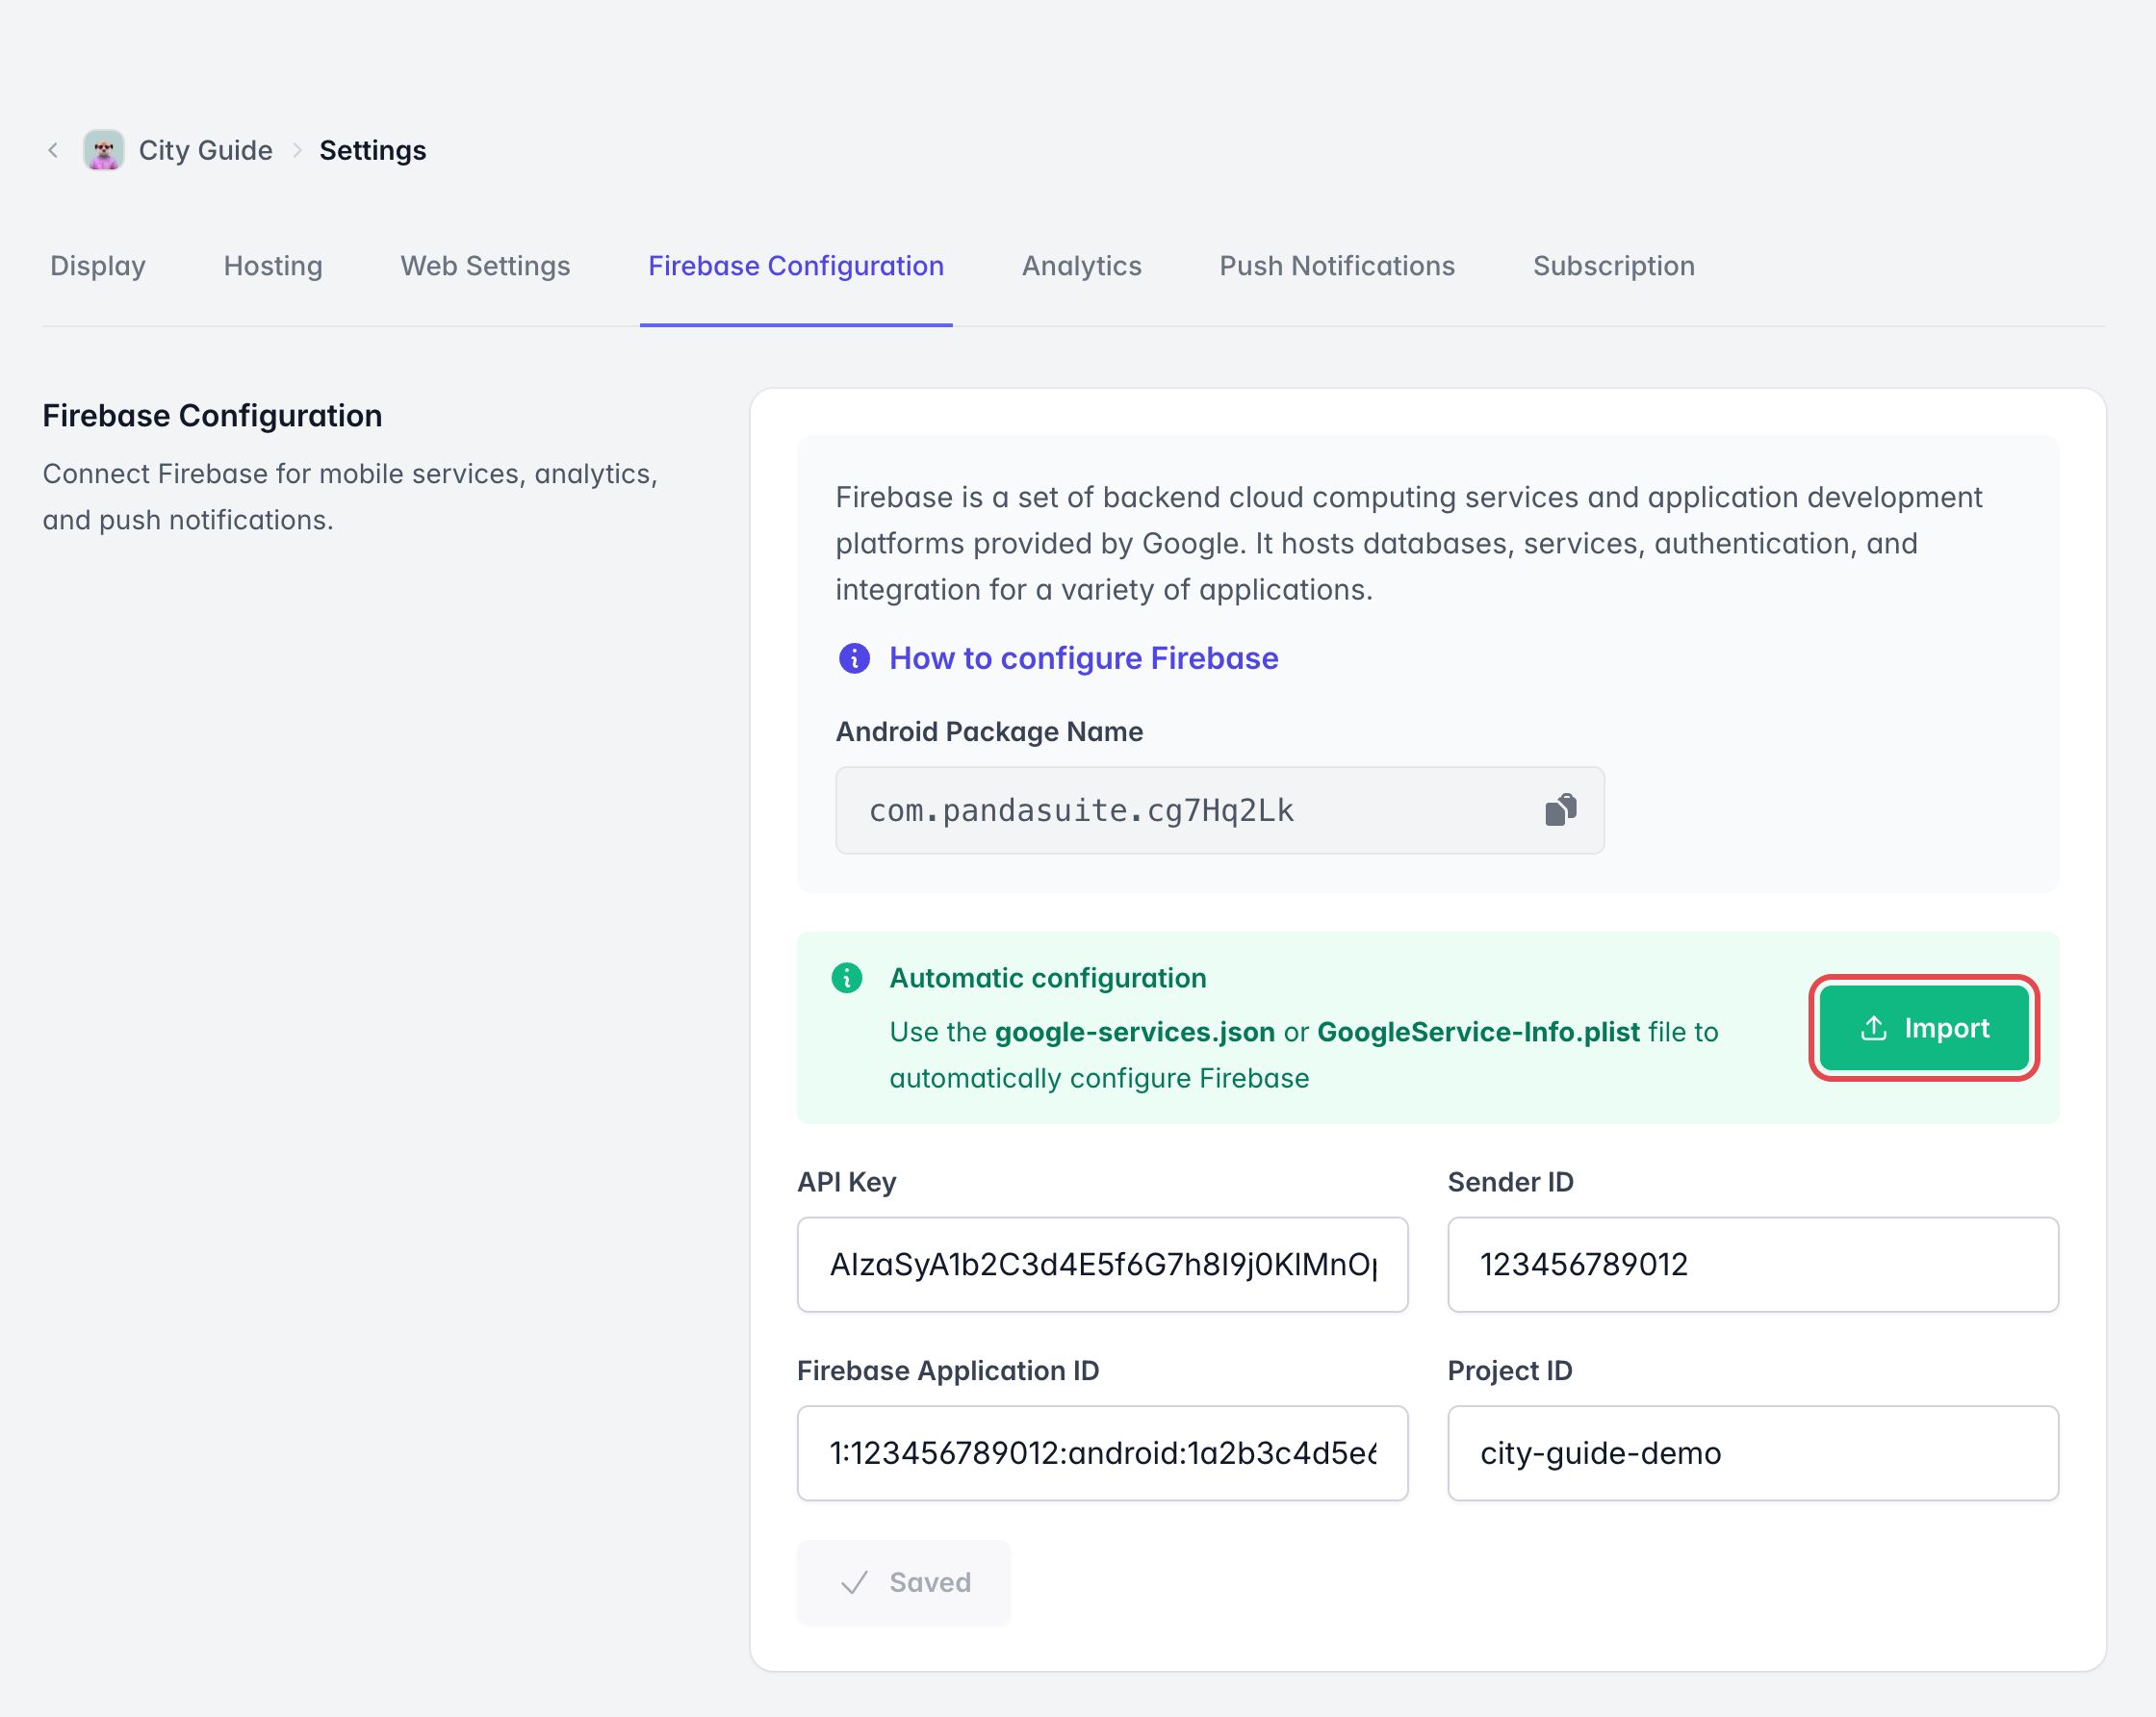Focus the Sender ID field

coord(1753,1265)
